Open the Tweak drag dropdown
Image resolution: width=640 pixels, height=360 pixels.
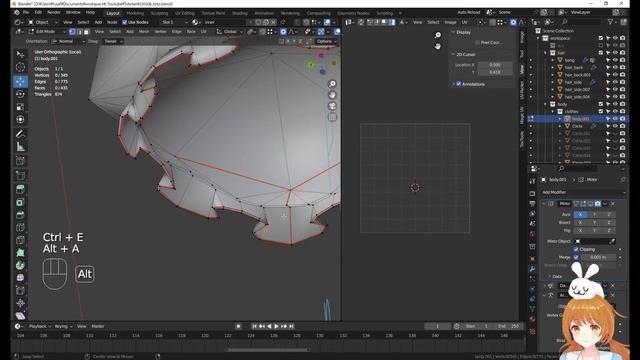tap(113, 41)
